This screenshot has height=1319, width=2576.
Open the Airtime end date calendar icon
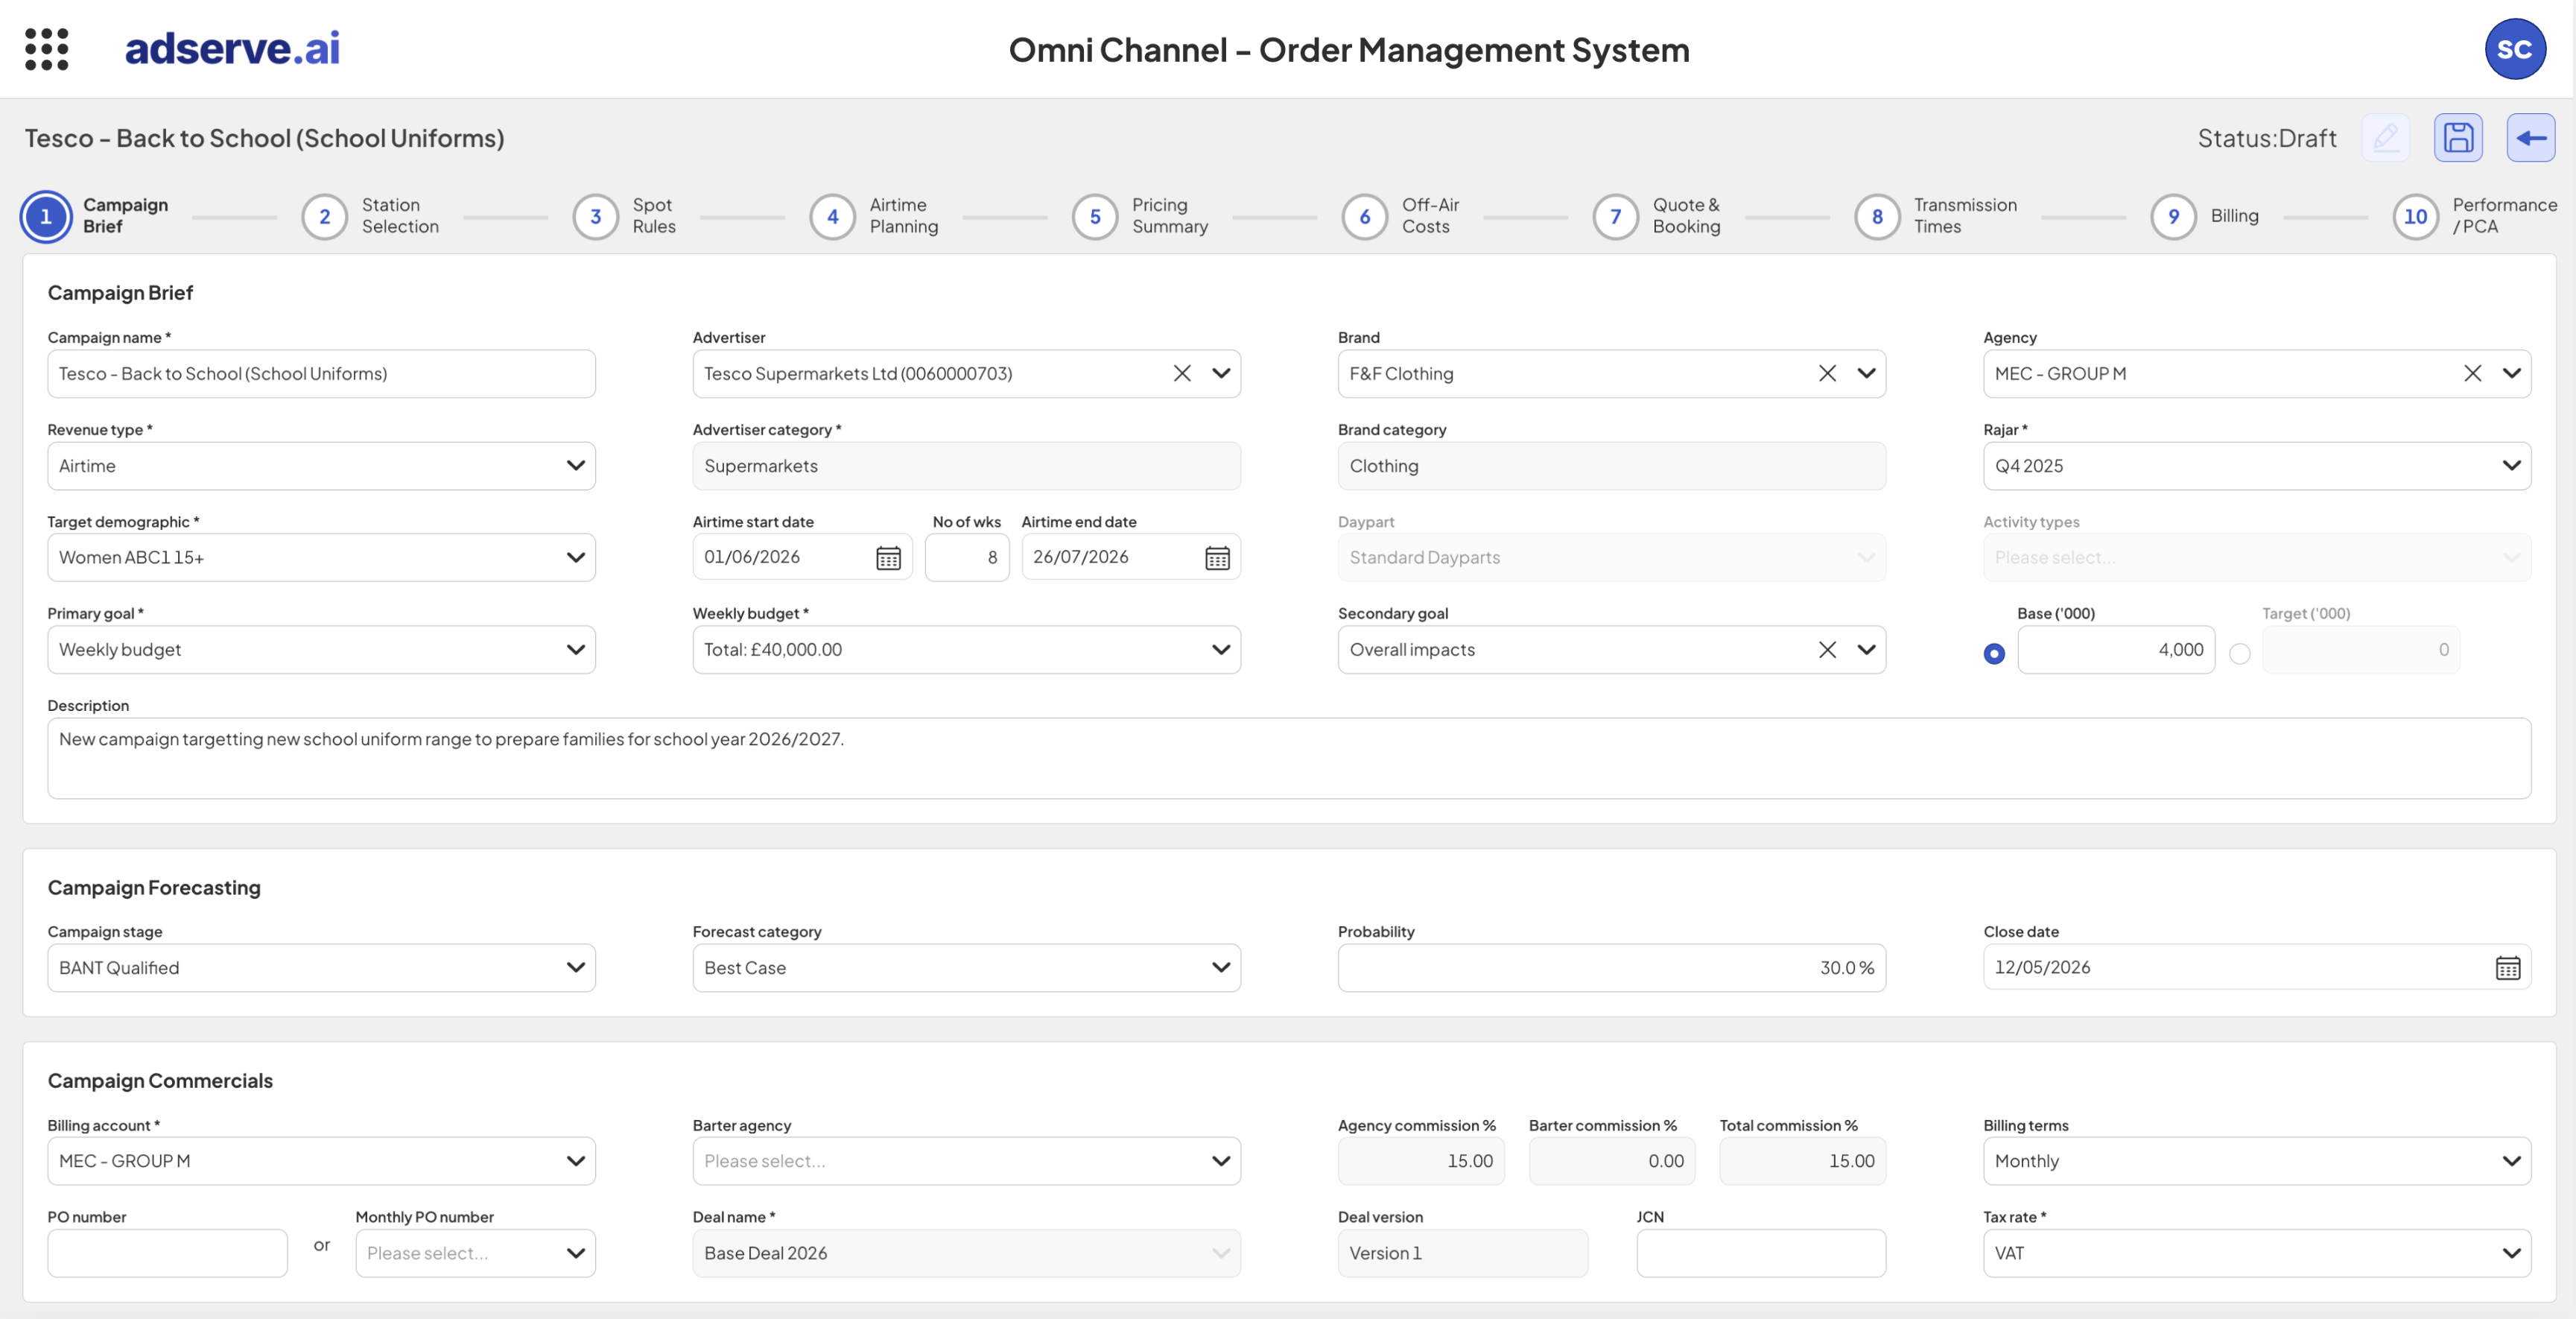[1217, 558]
